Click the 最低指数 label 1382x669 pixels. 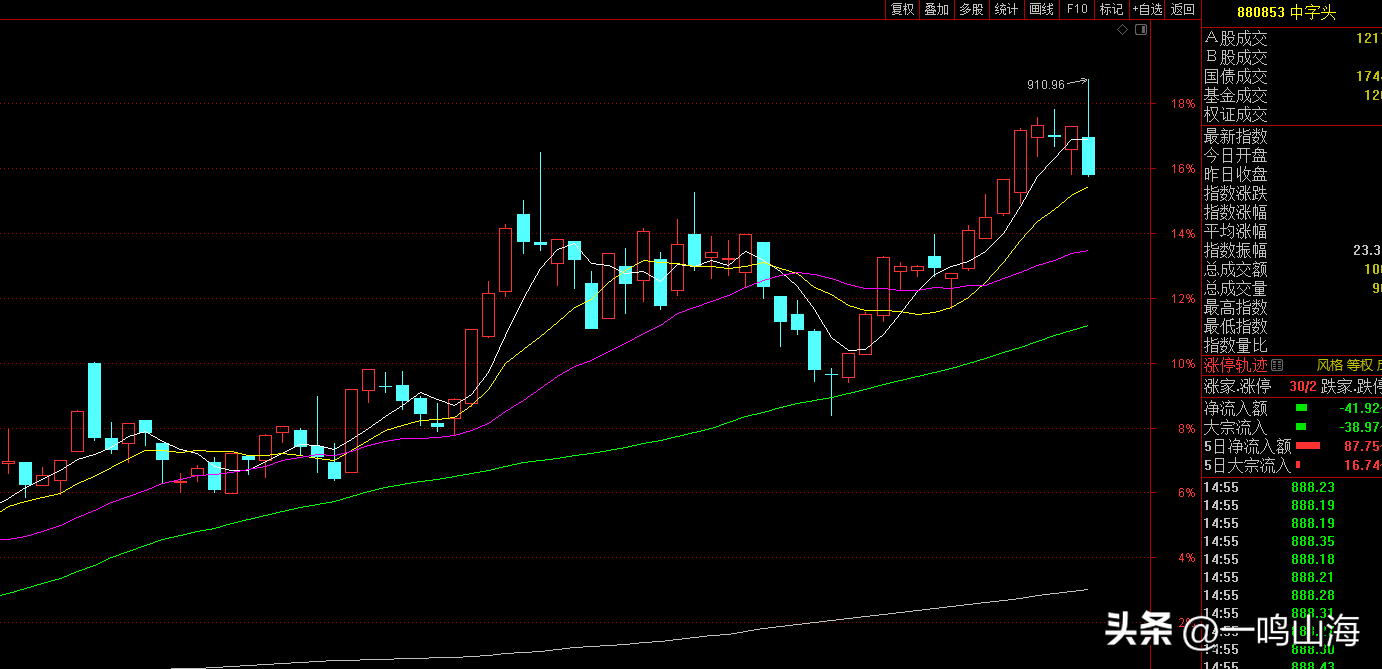click(1236, 326)
